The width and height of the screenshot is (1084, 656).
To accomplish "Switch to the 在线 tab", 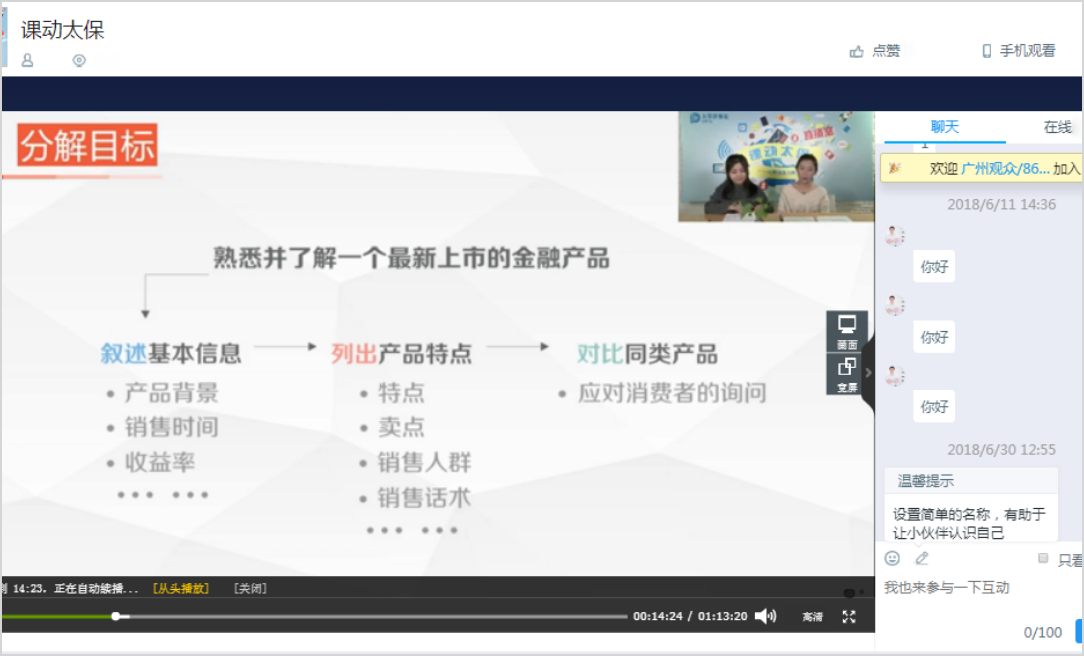I will pyautogui.click(x=1057, y=127).
